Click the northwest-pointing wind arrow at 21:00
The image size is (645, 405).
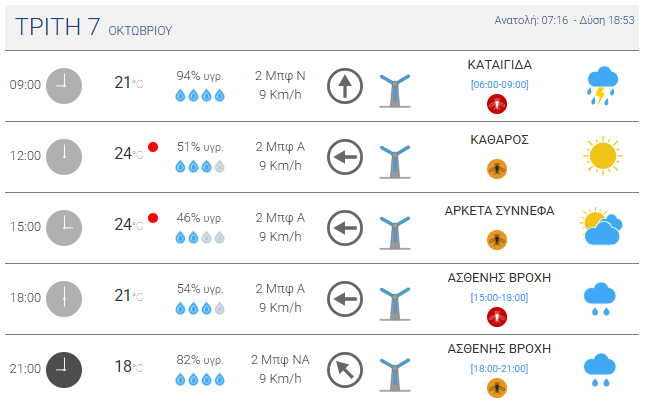click(344, 369)
